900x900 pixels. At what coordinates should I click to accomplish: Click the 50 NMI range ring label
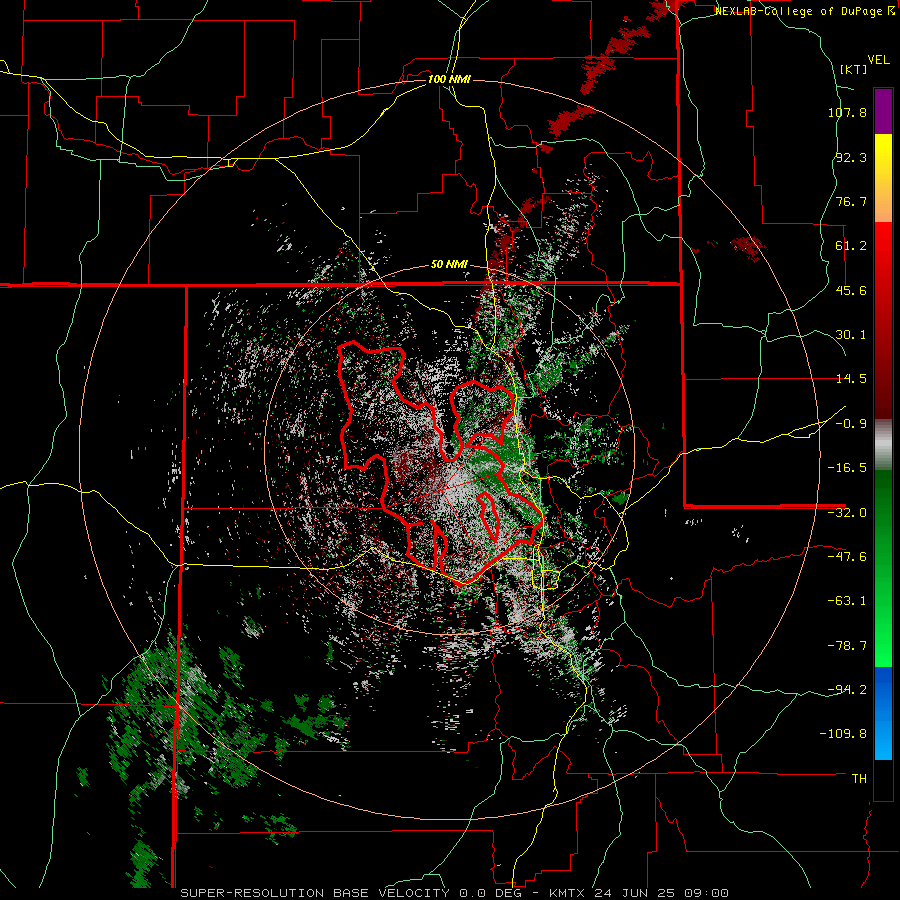(449, 265)
